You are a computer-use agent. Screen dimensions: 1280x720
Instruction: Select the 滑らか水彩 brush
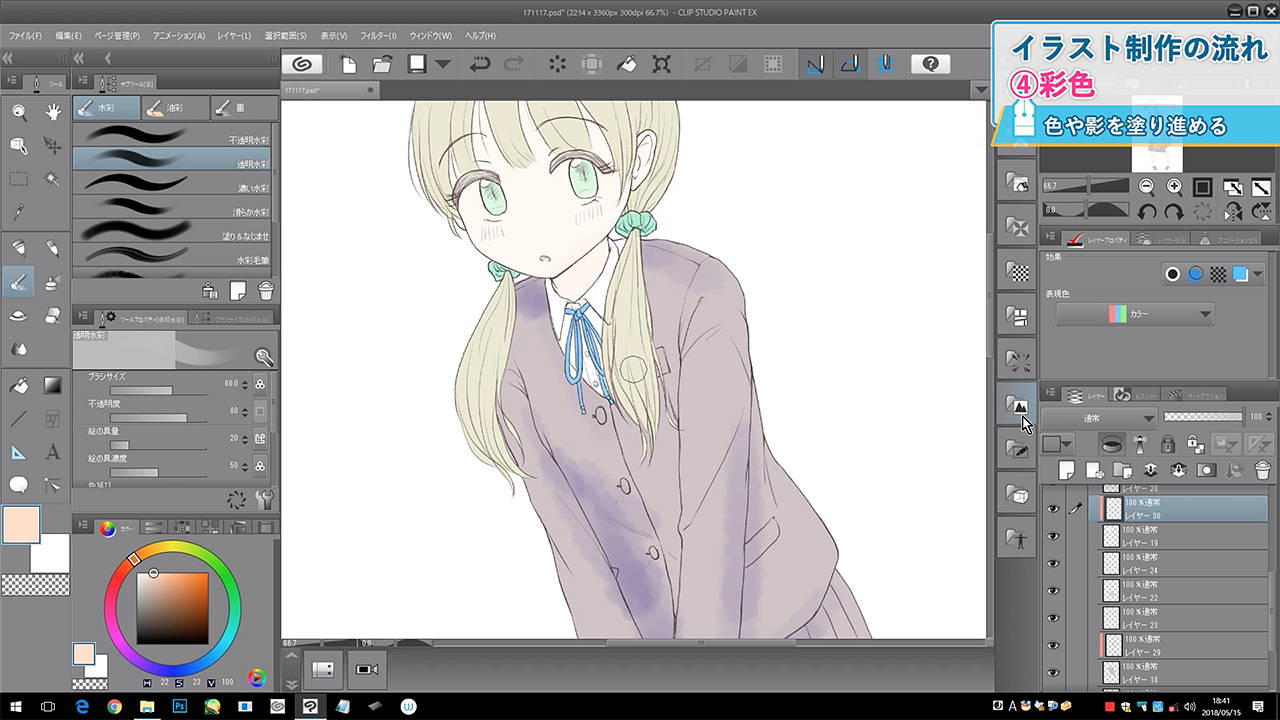click(x=173, y=209)
